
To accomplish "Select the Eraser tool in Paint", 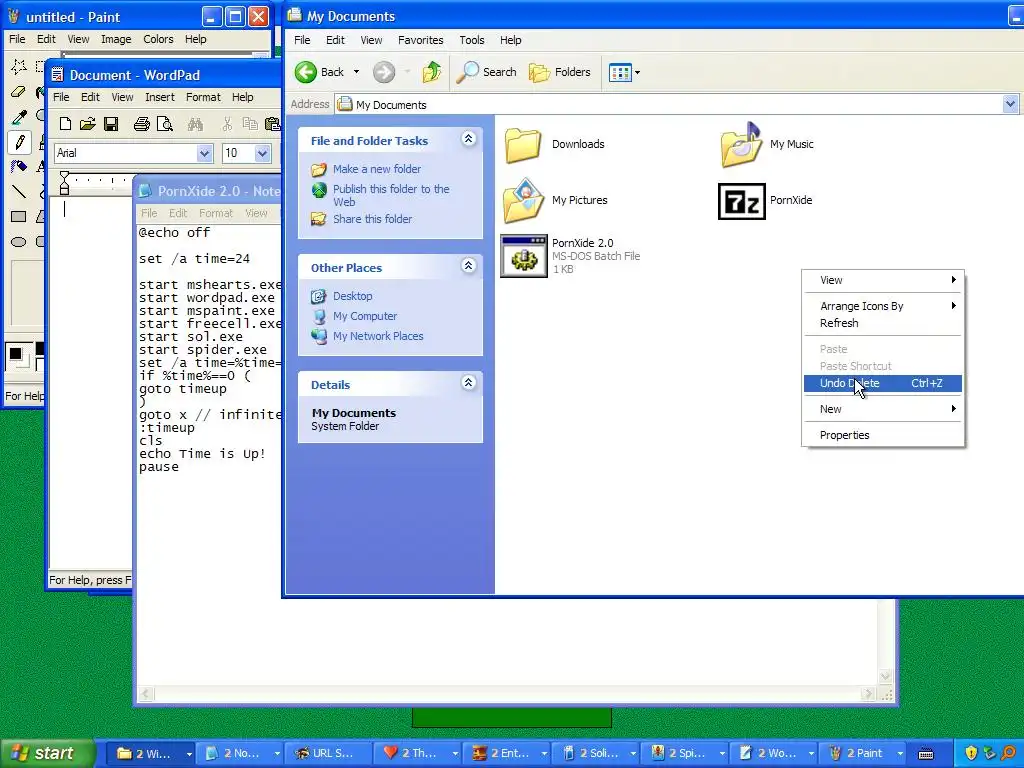I will click(19, 92).
